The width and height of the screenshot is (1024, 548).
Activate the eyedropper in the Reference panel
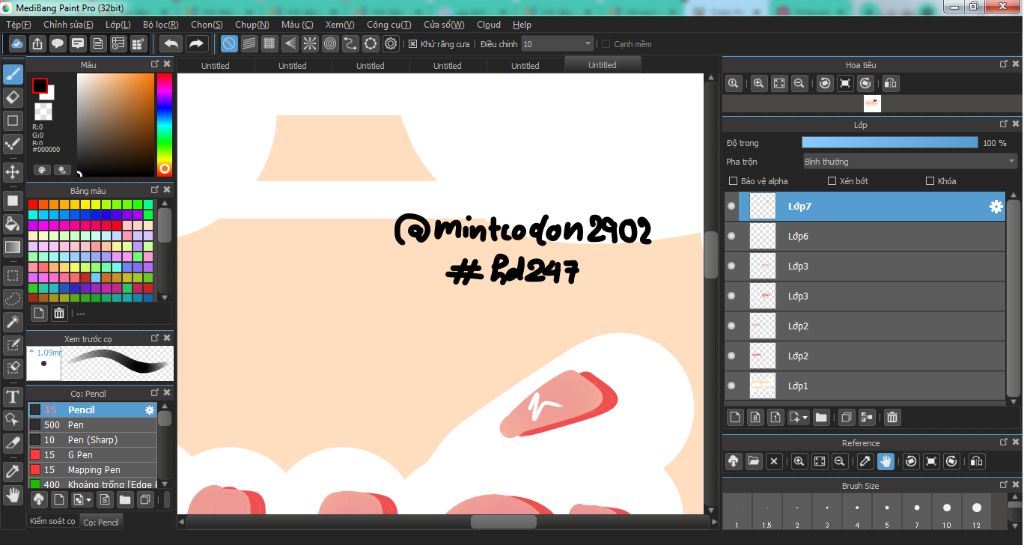click(x=865, y=461)
